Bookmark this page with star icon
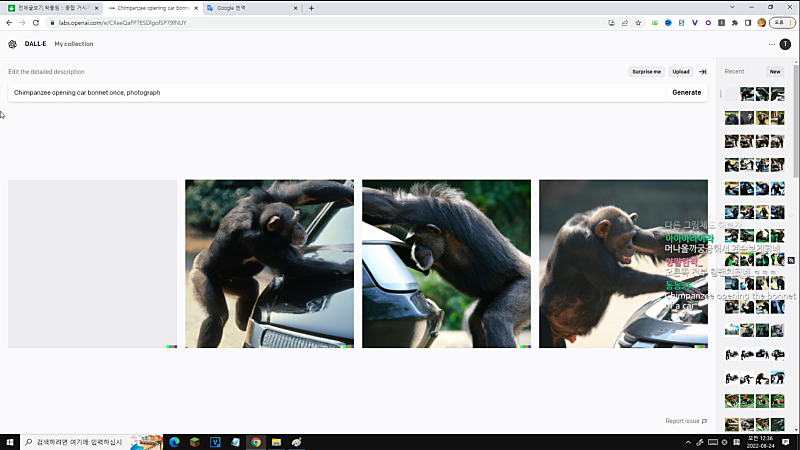Viewport: 800px width, 450px height. coord(638,23)
